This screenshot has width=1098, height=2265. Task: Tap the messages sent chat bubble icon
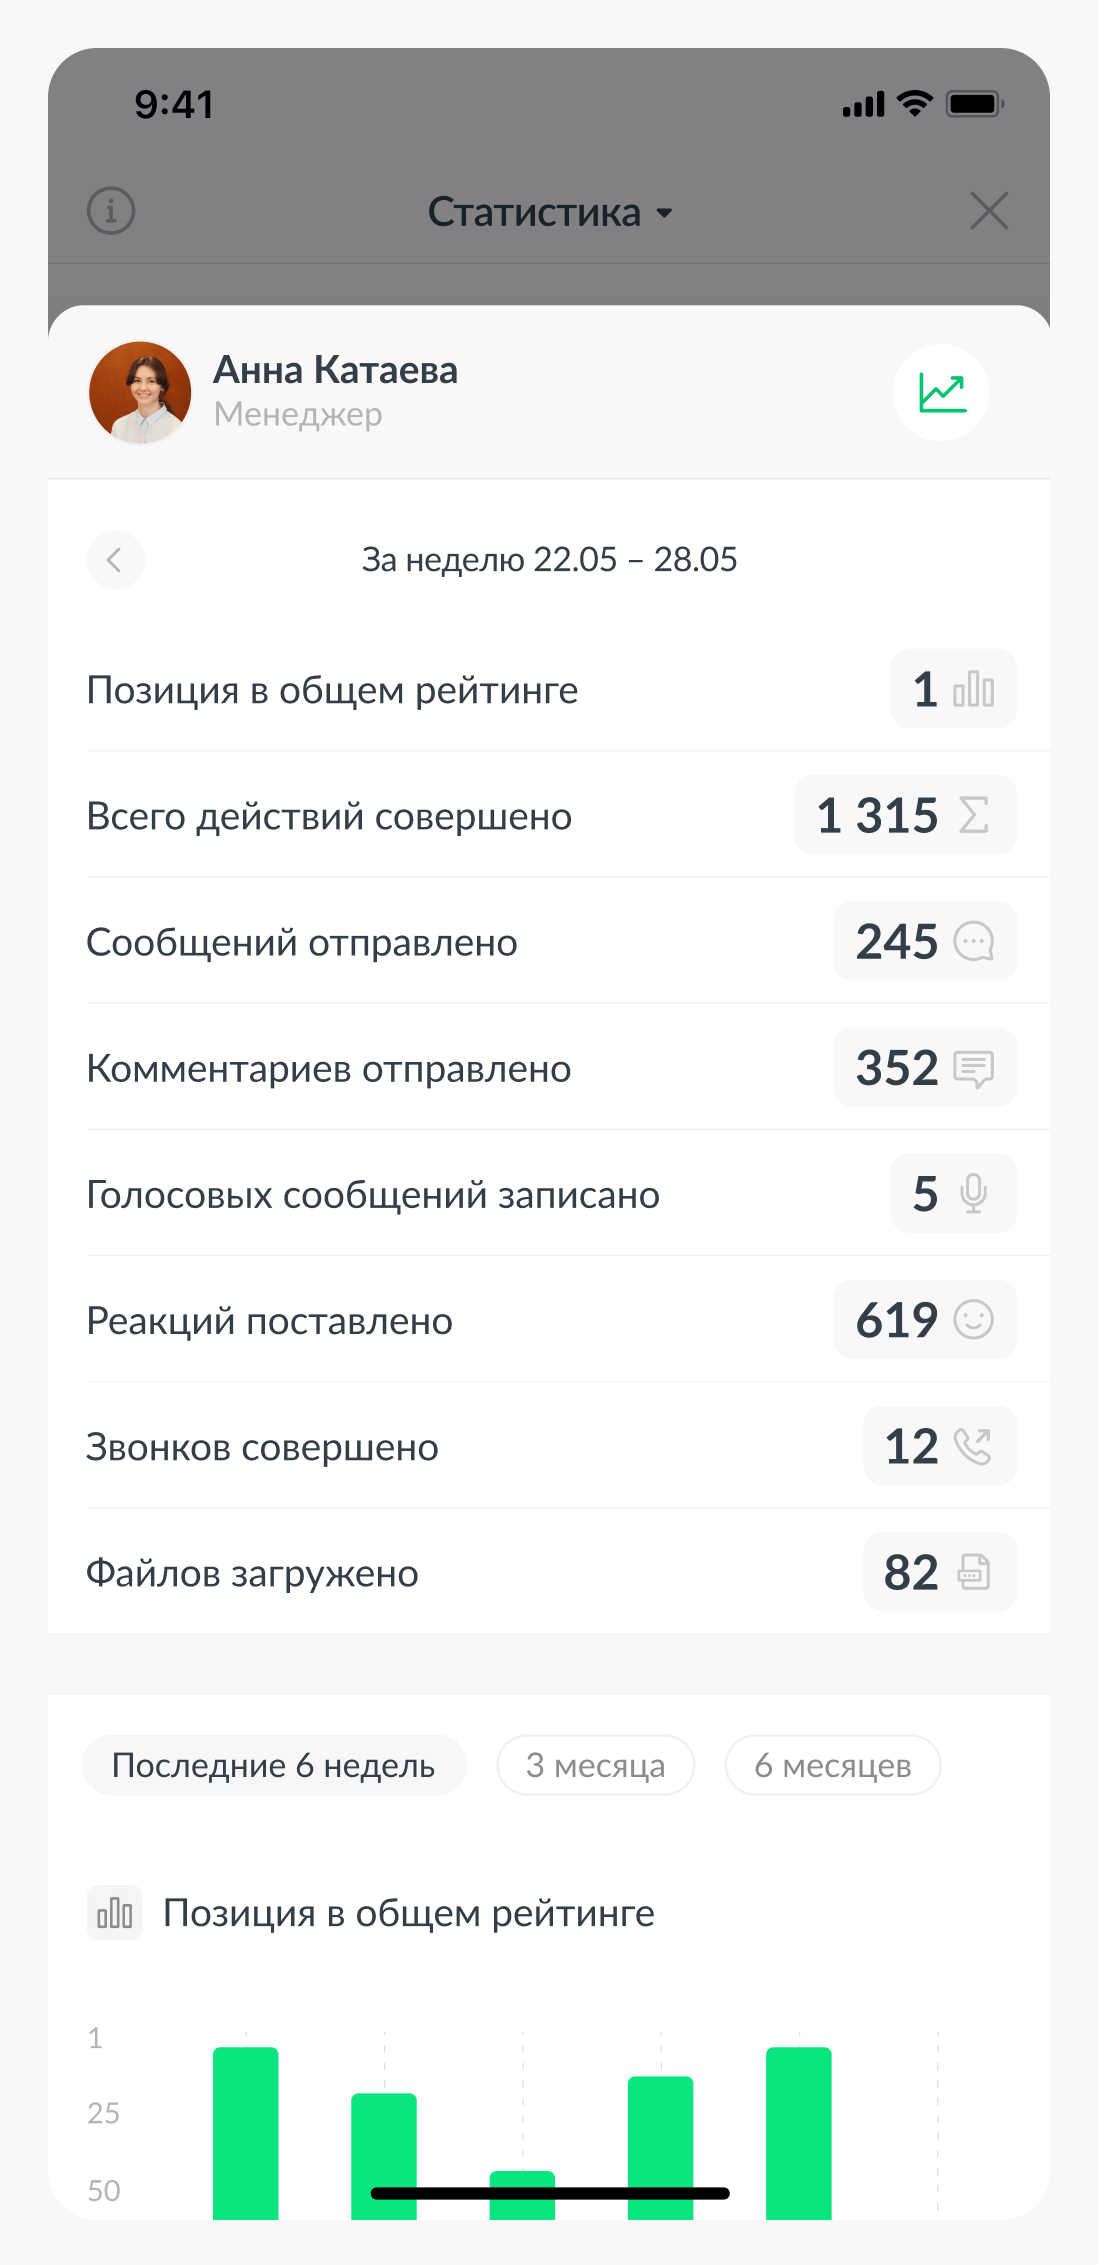[x=973, y=941]
